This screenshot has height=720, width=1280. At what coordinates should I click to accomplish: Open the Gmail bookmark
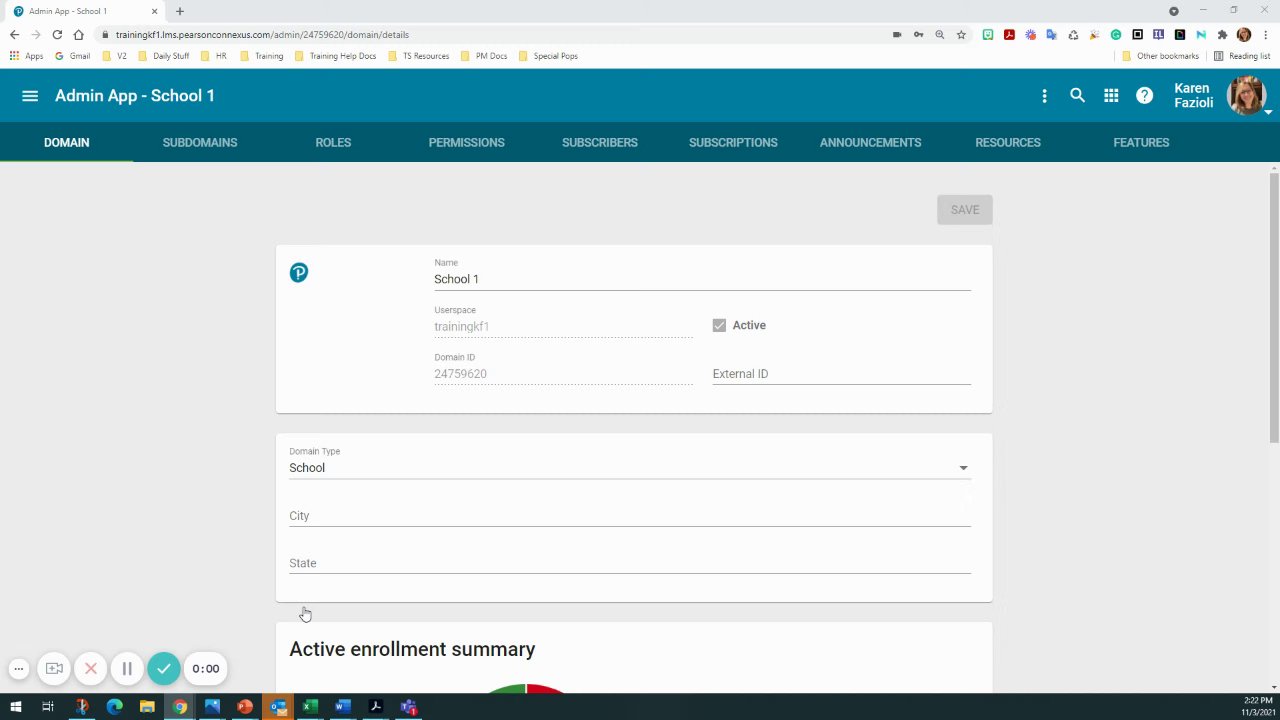(73, 56)
